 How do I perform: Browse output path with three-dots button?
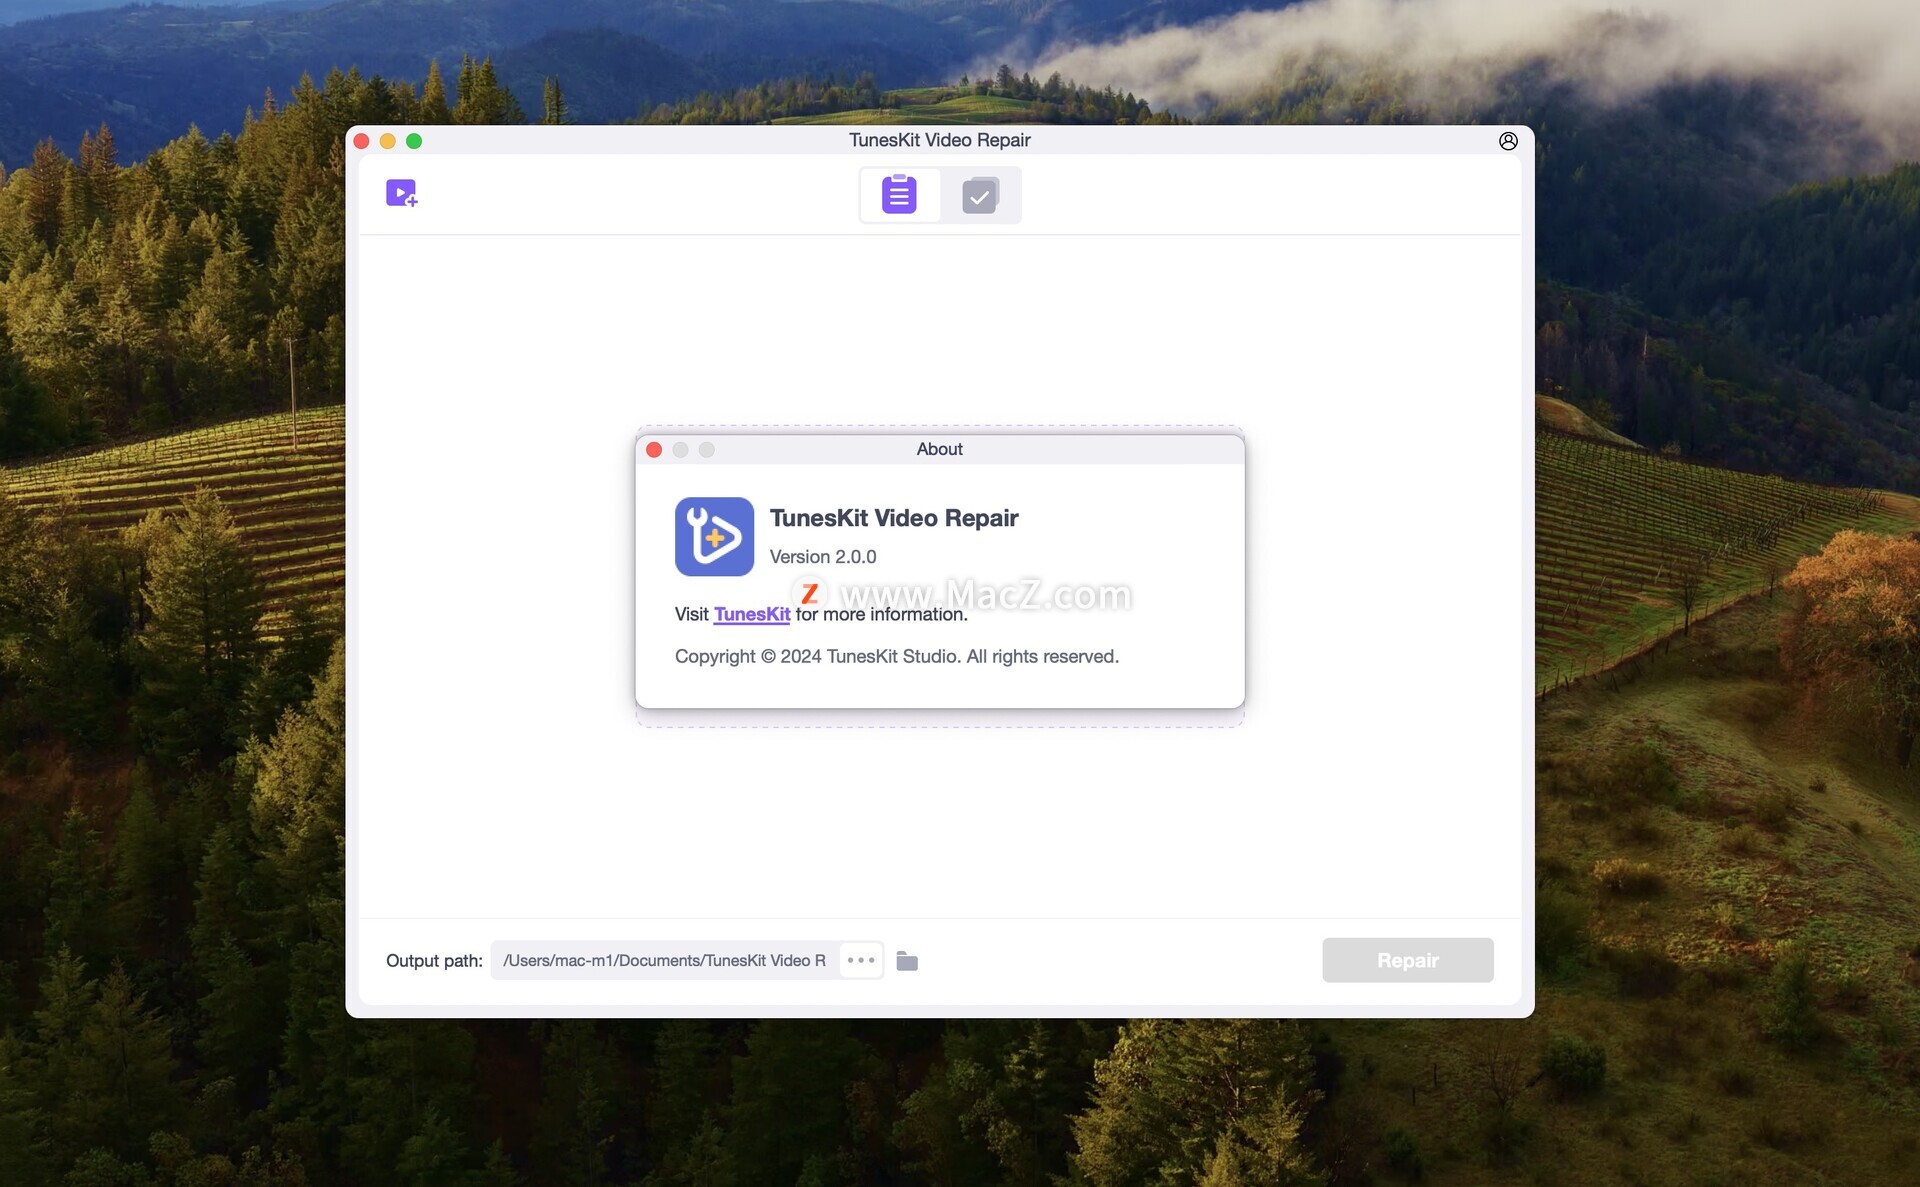pos(861,960)
